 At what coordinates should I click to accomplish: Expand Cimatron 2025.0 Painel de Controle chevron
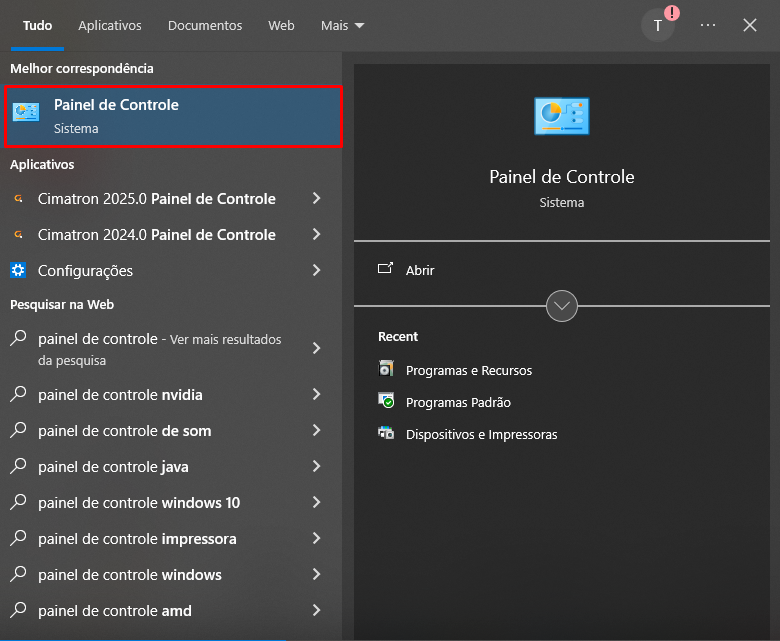(316, 198)
